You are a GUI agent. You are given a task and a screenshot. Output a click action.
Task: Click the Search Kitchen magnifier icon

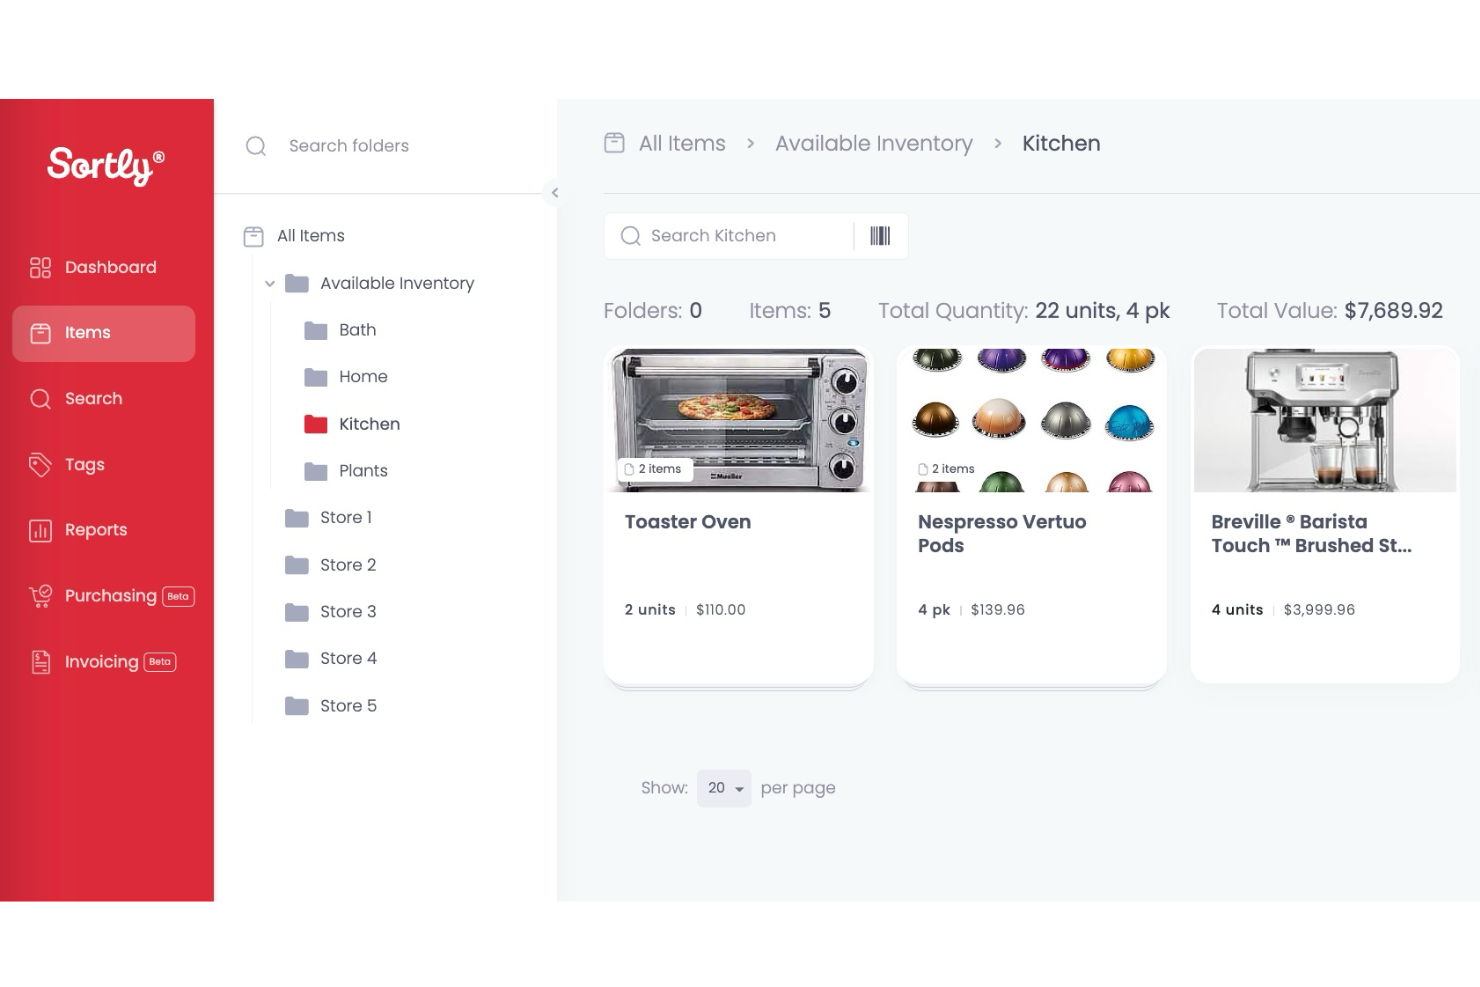(x=630, y=236)
